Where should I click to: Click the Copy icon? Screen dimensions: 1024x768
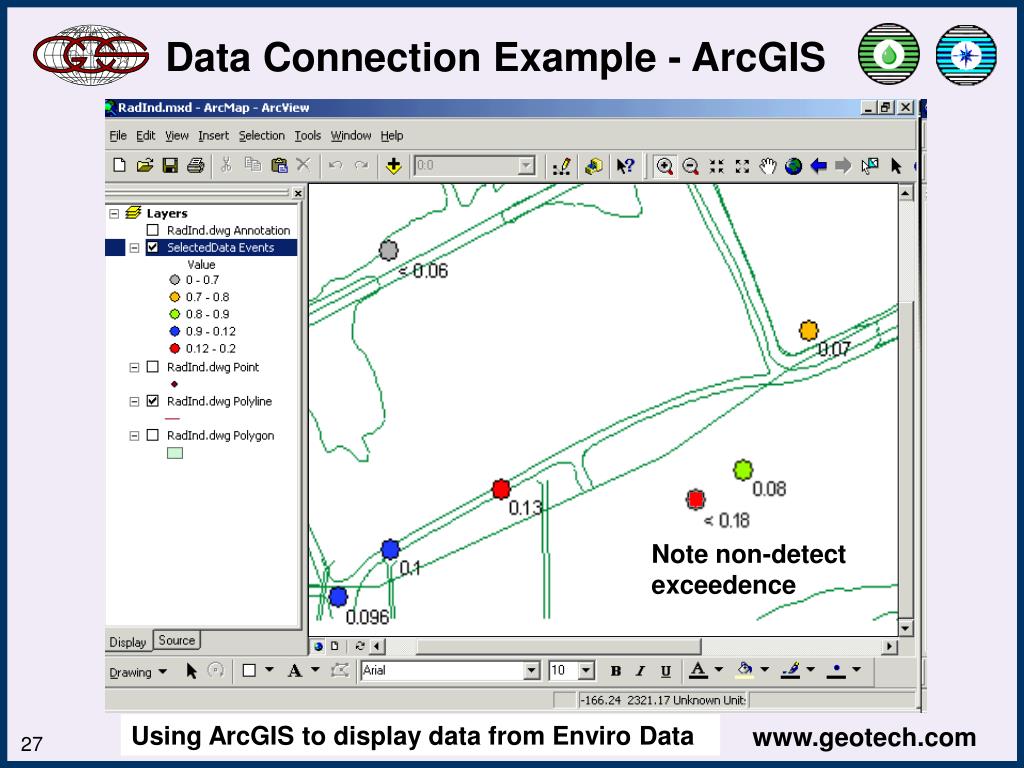click(253, 165)
